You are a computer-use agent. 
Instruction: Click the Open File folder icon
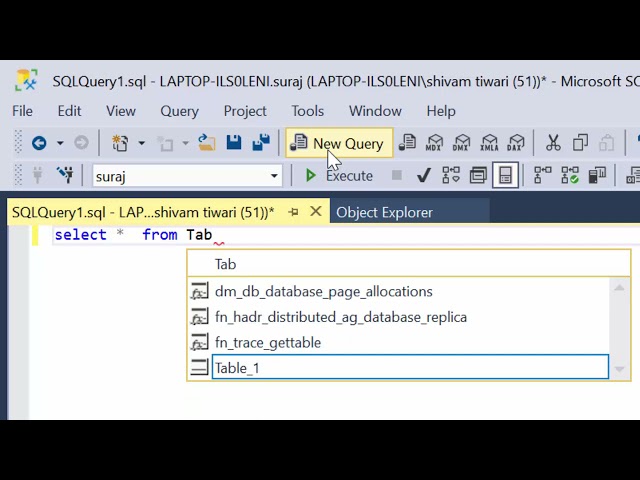[x=207, y=143]
